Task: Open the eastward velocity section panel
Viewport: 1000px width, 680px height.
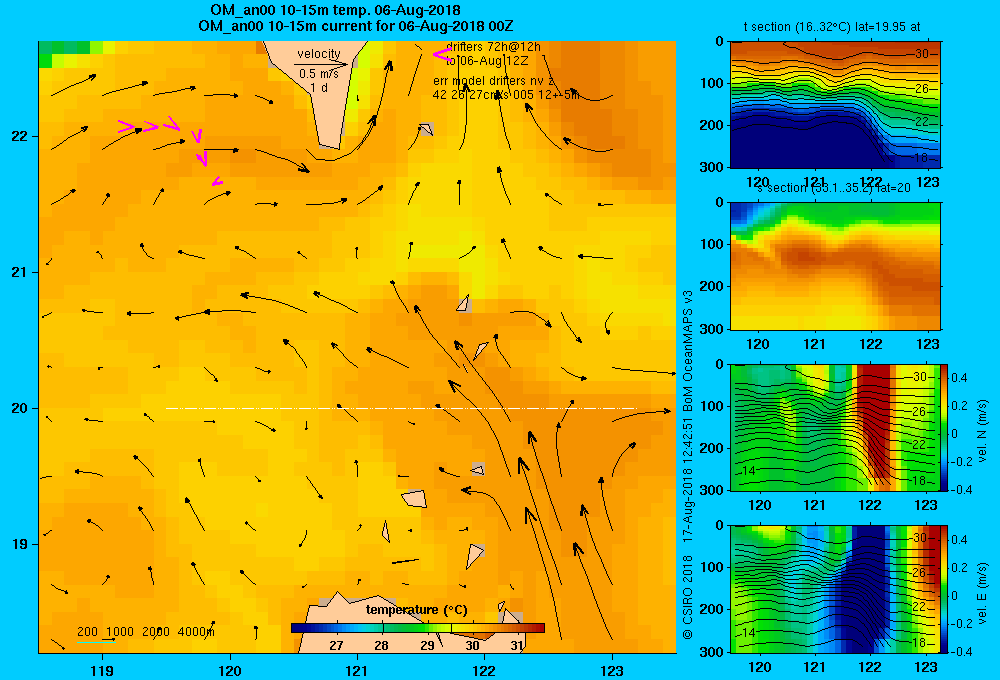Action: (x=835, y=589)
